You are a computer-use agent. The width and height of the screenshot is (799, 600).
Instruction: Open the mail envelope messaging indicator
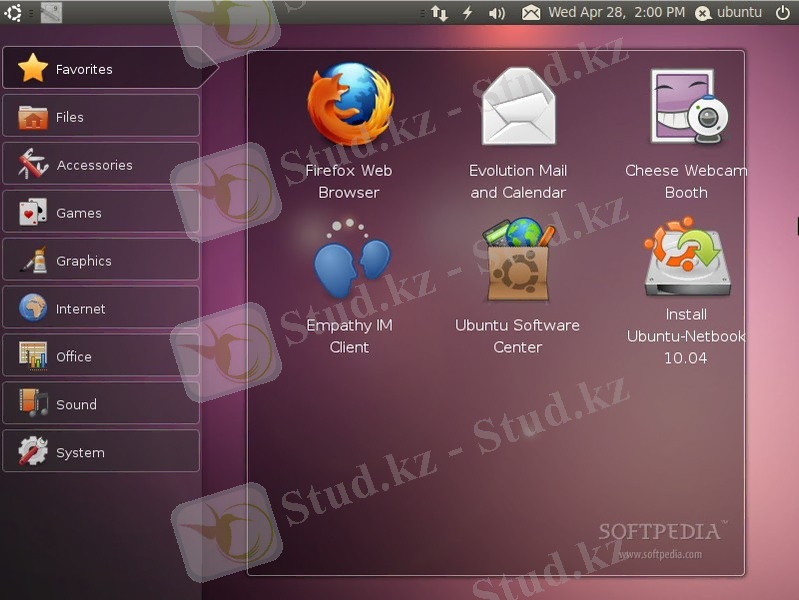coord(530,13)
